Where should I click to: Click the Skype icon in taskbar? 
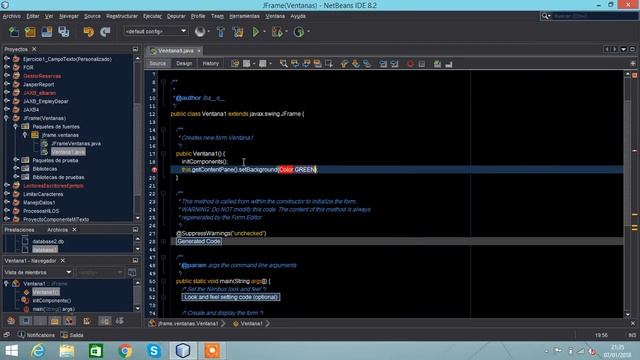pyautogui.click(x=154, y=351)
